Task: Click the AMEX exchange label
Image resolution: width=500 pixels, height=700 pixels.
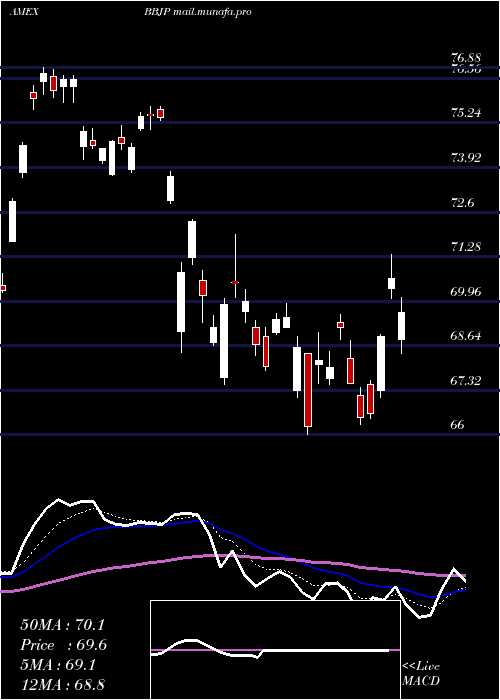Action: pyautogui.click(x=24, y=12)
